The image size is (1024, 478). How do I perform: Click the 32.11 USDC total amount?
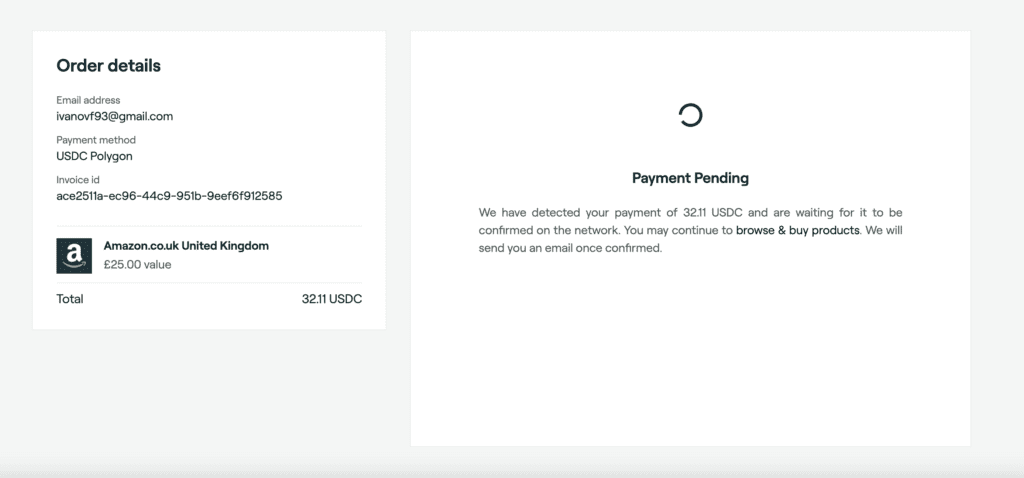[332, 299]
